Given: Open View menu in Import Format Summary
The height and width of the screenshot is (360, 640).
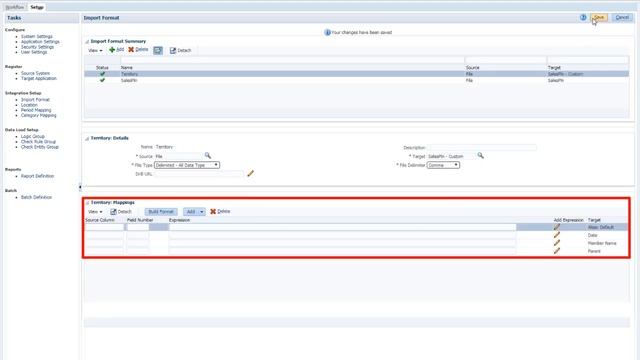Looking at the screenshot, I should (95, 50).
